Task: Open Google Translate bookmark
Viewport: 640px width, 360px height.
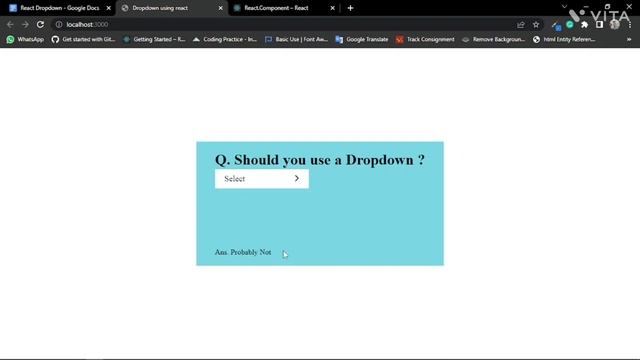Action: coord(362,39)
